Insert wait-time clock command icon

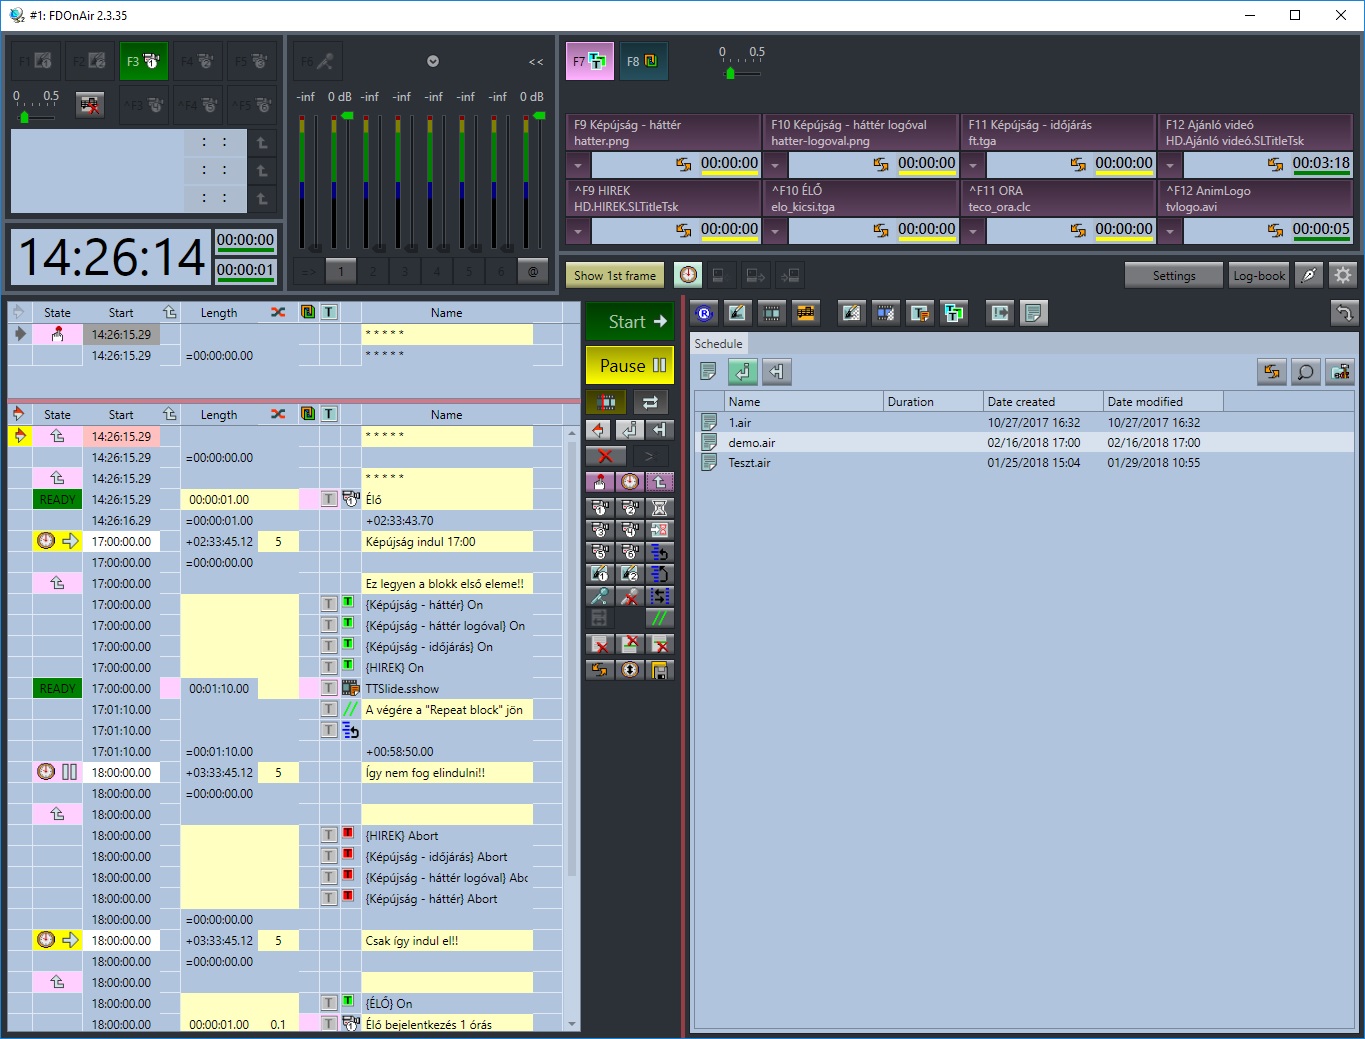pyautogui.click(x=629, y=482)
